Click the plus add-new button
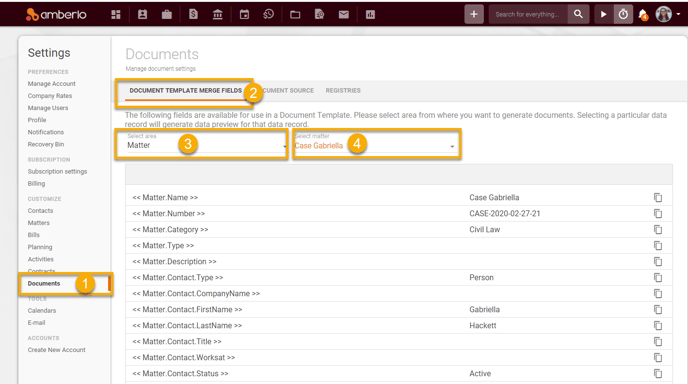 click(x=474, y=14)
